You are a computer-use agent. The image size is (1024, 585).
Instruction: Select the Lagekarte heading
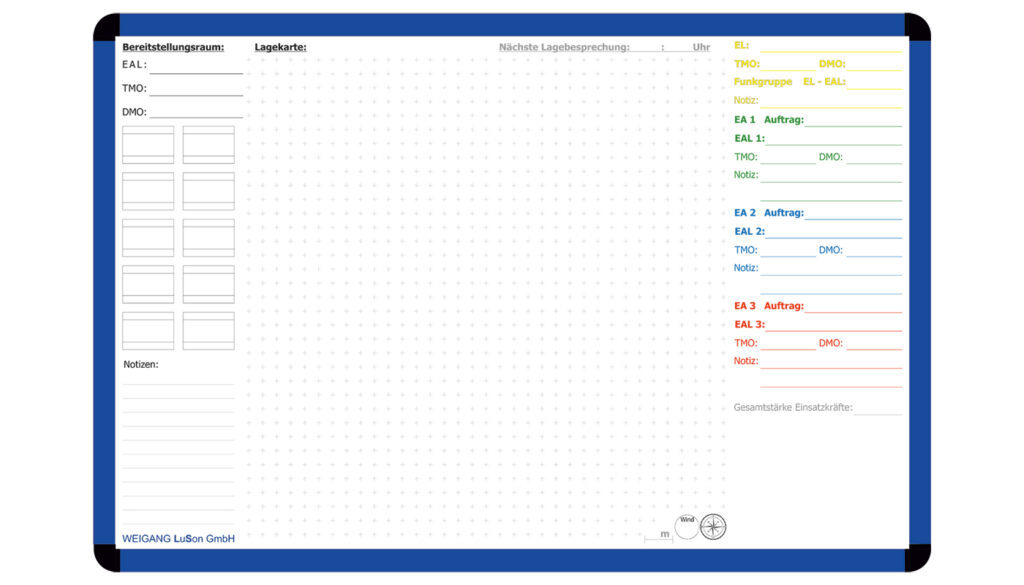click(x=280, y=47)
